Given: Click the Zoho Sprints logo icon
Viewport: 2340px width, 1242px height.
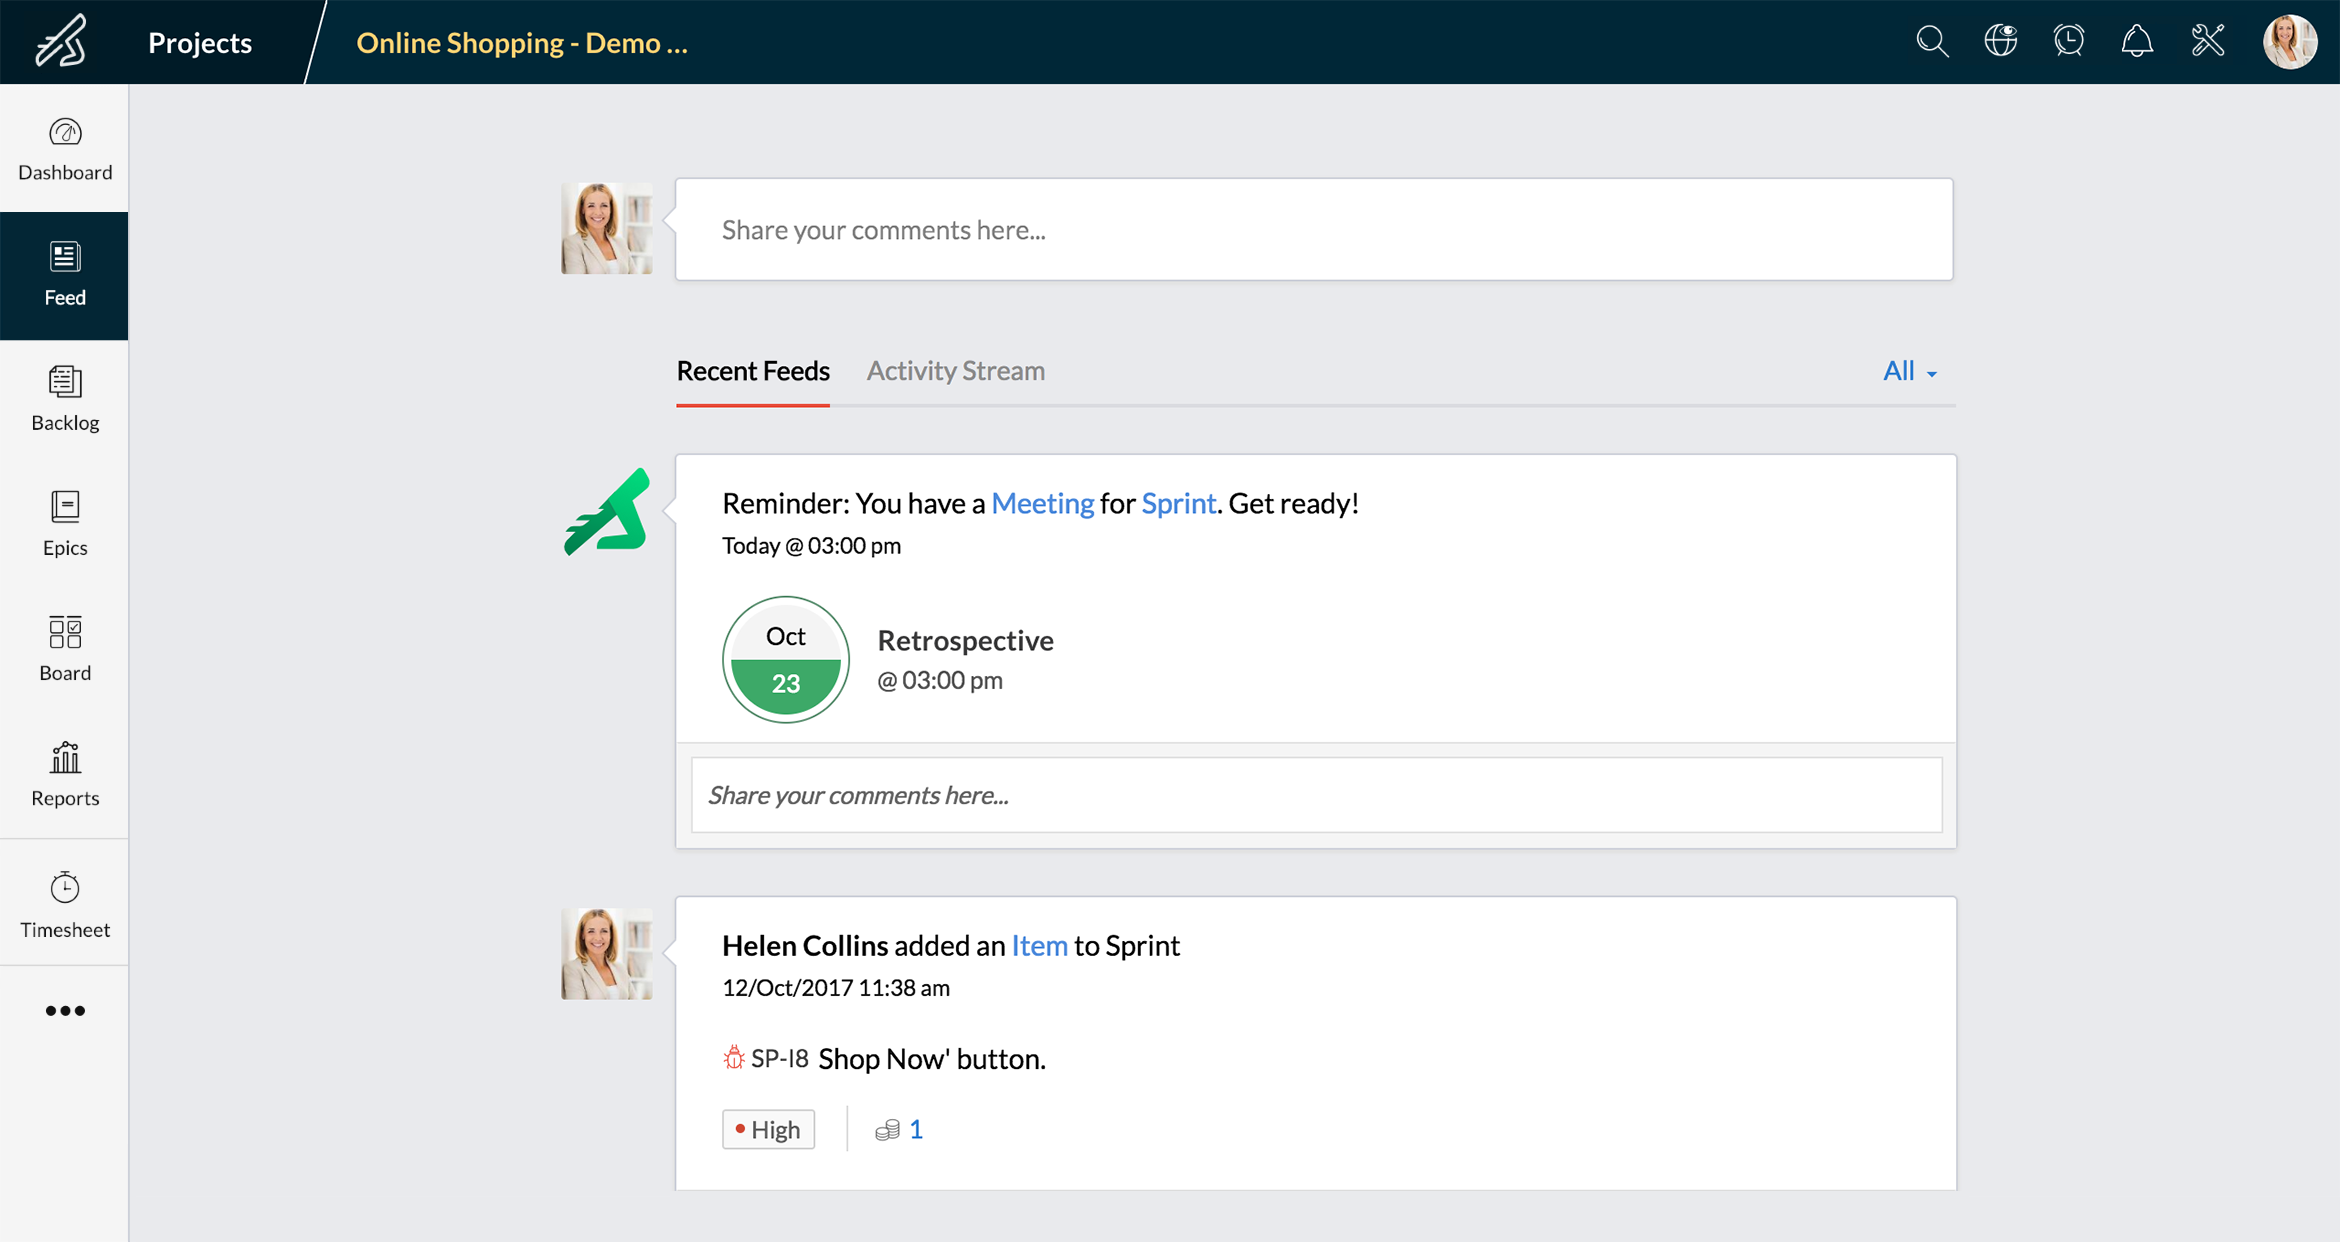Looking at the screenshot, I should click(x=61, y=41).
